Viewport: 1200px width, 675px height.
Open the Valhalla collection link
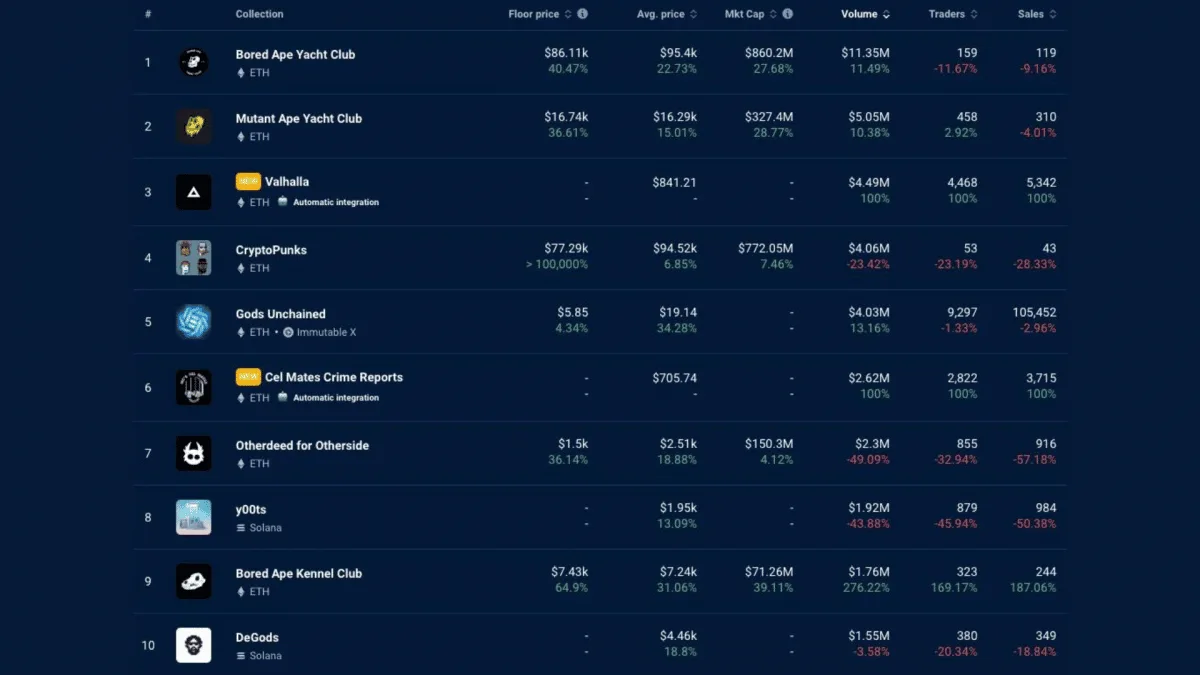(287, 182)
